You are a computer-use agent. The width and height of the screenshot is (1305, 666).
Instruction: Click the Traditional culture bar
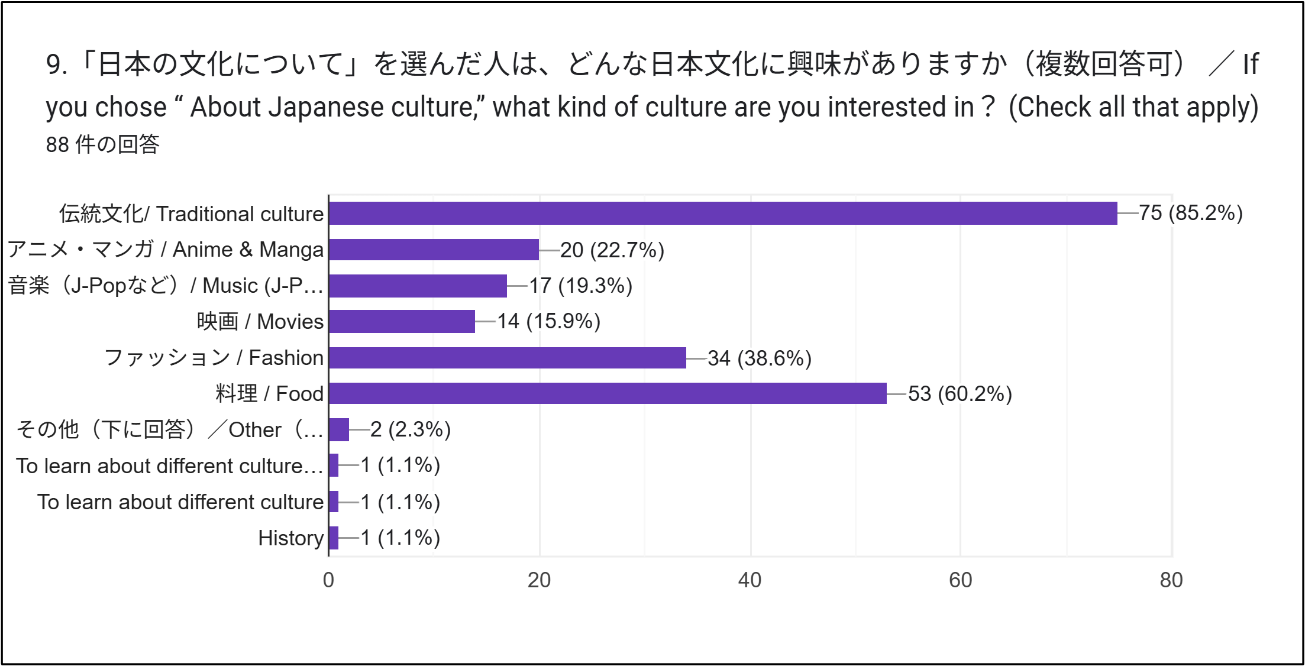pos(722,213)
